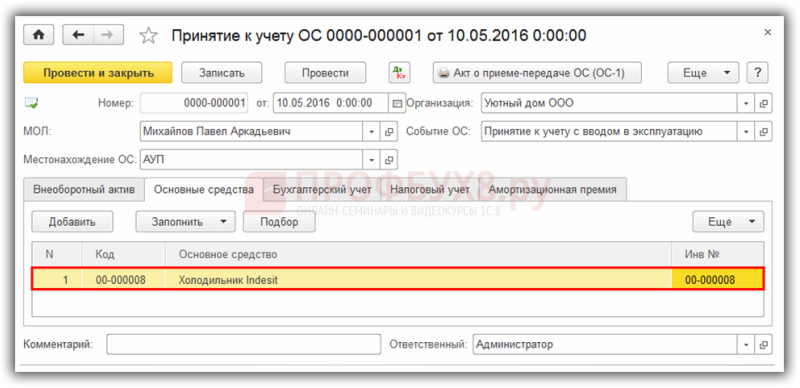Go back with the left arrow
This screenshot has height=388, width=800.
coord(78,35)
